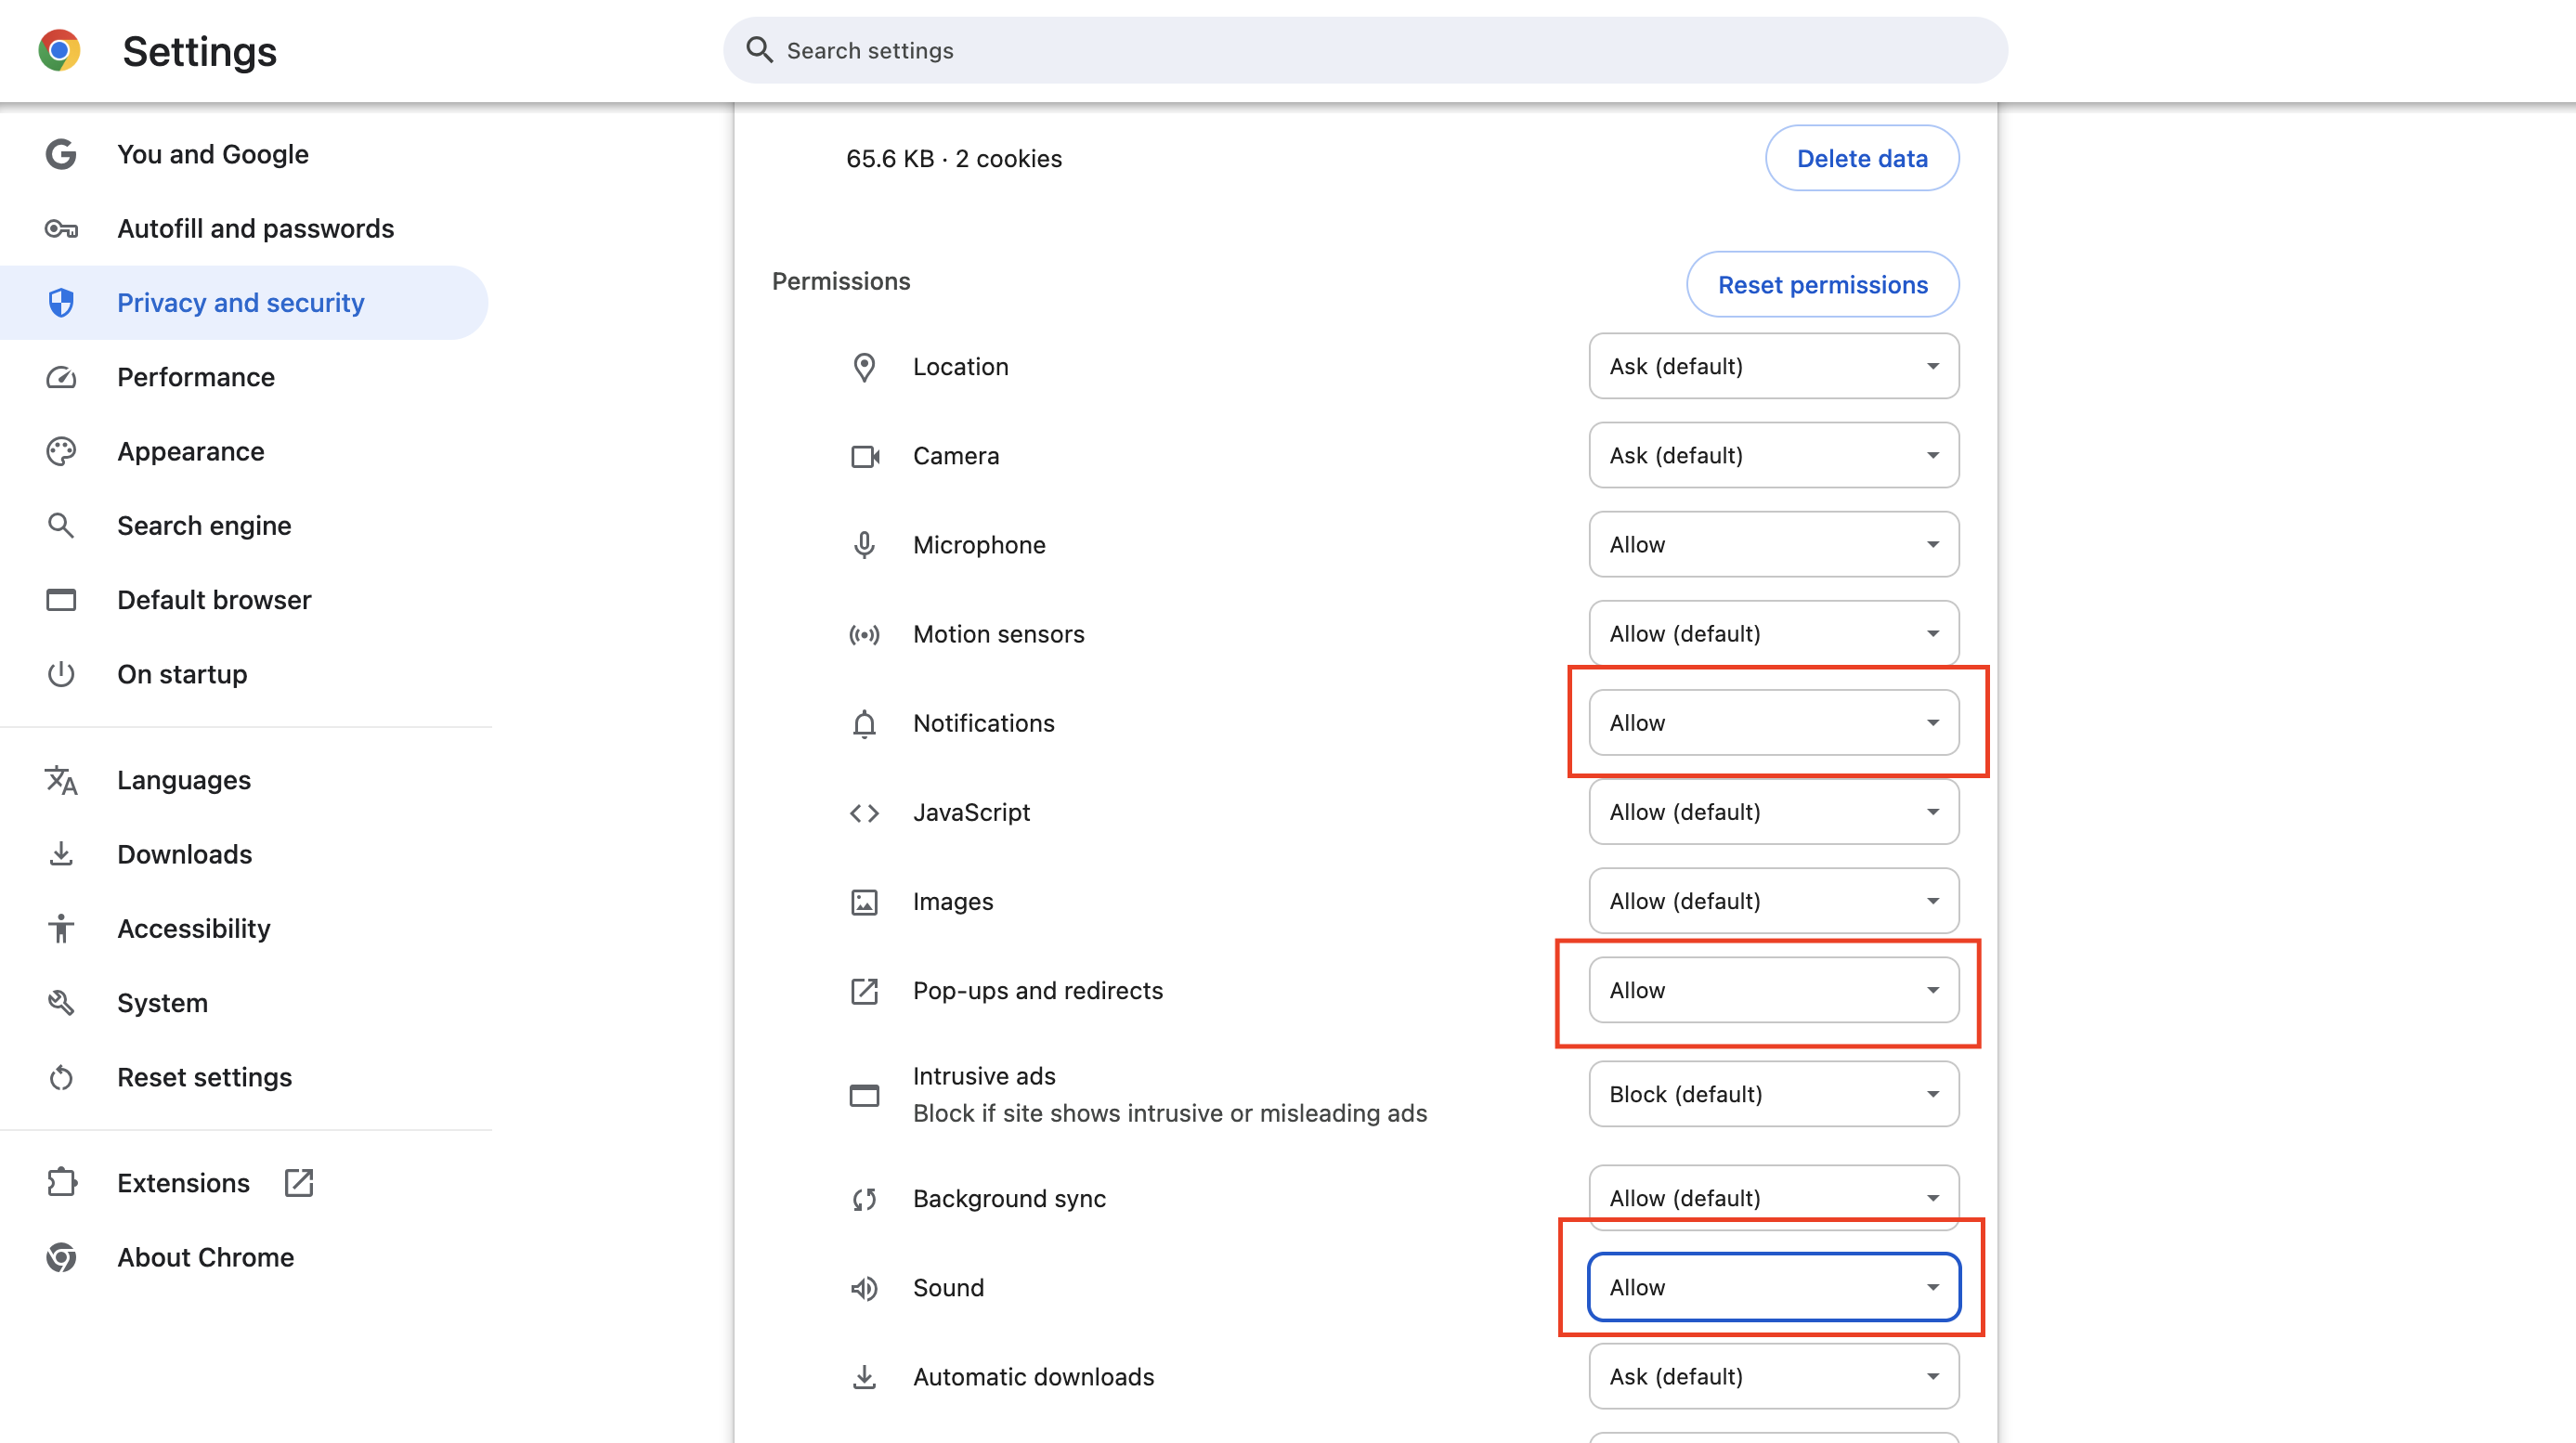
Task: Expand the Pop-ups and redirects dropdown
Action: point(1773,990)
